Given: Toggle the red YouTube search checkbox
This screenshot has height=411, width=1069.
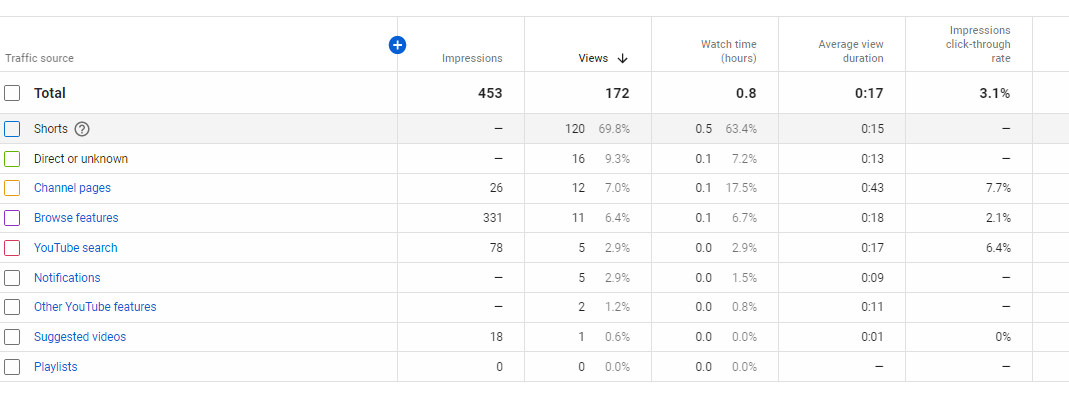Looking at the screenshot, I should click(x=12, y=248).
